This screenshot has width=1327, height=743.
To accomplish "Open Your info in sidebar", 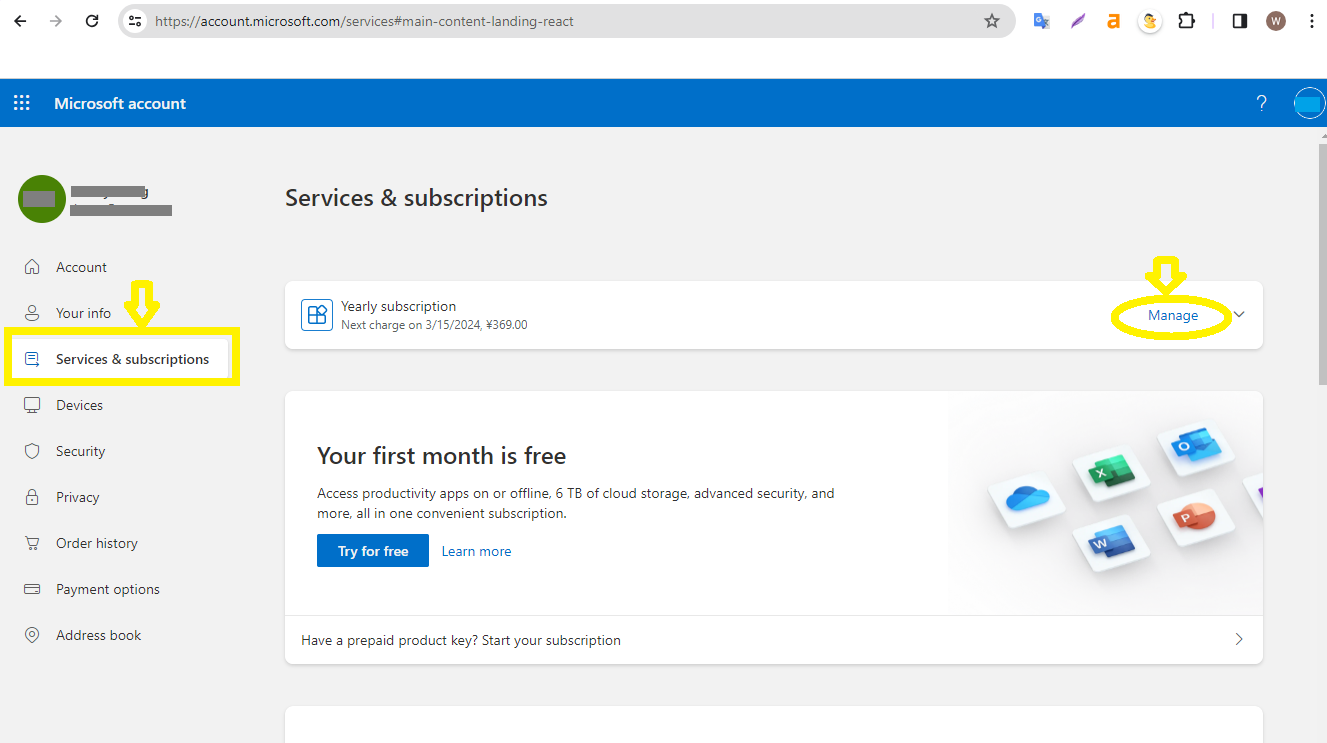I will tap(83, 313).
